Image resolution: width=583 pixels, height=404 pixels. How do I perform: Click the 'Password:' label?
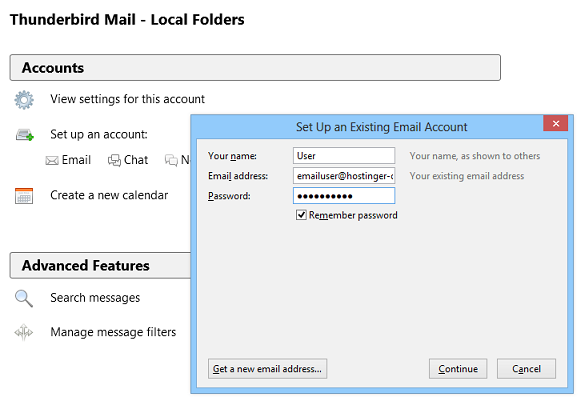pyautogui.click(x=229, y=196)
